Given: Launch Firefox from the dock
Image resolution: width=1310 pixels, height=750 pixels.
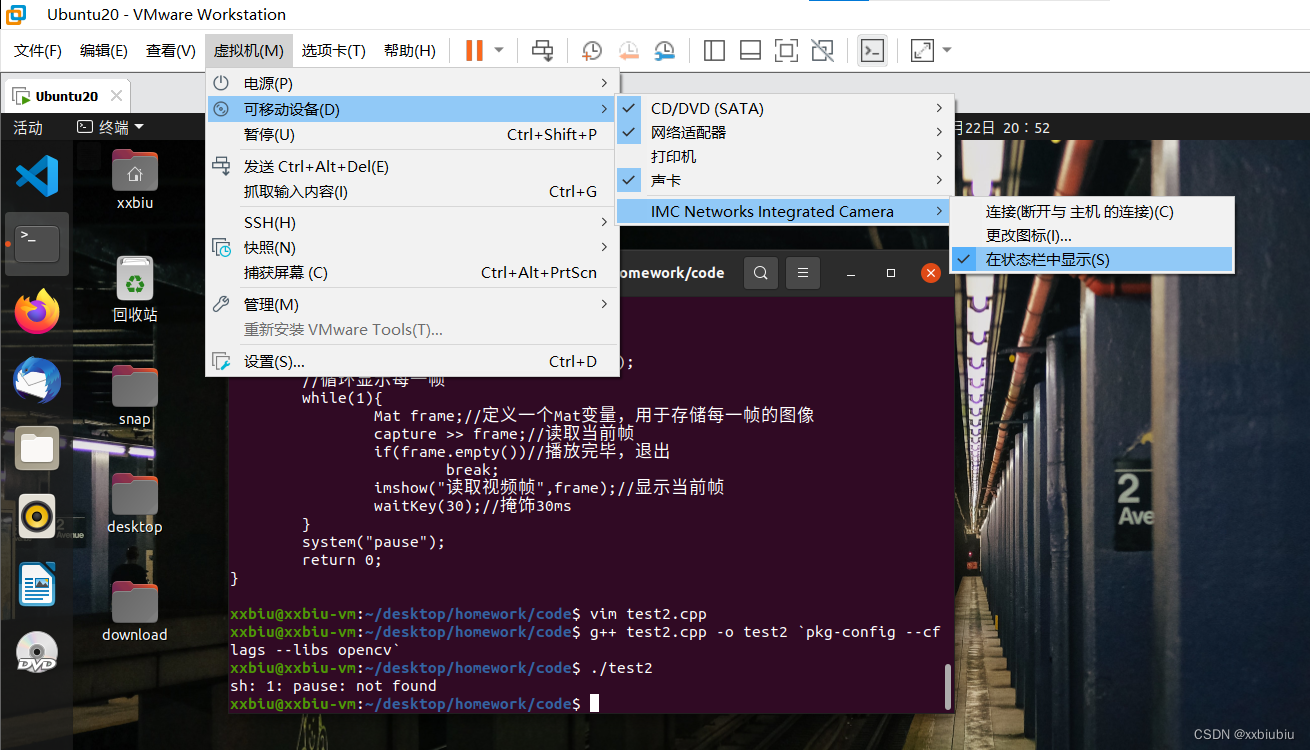Looking at the screenshot, I should 37,312.
